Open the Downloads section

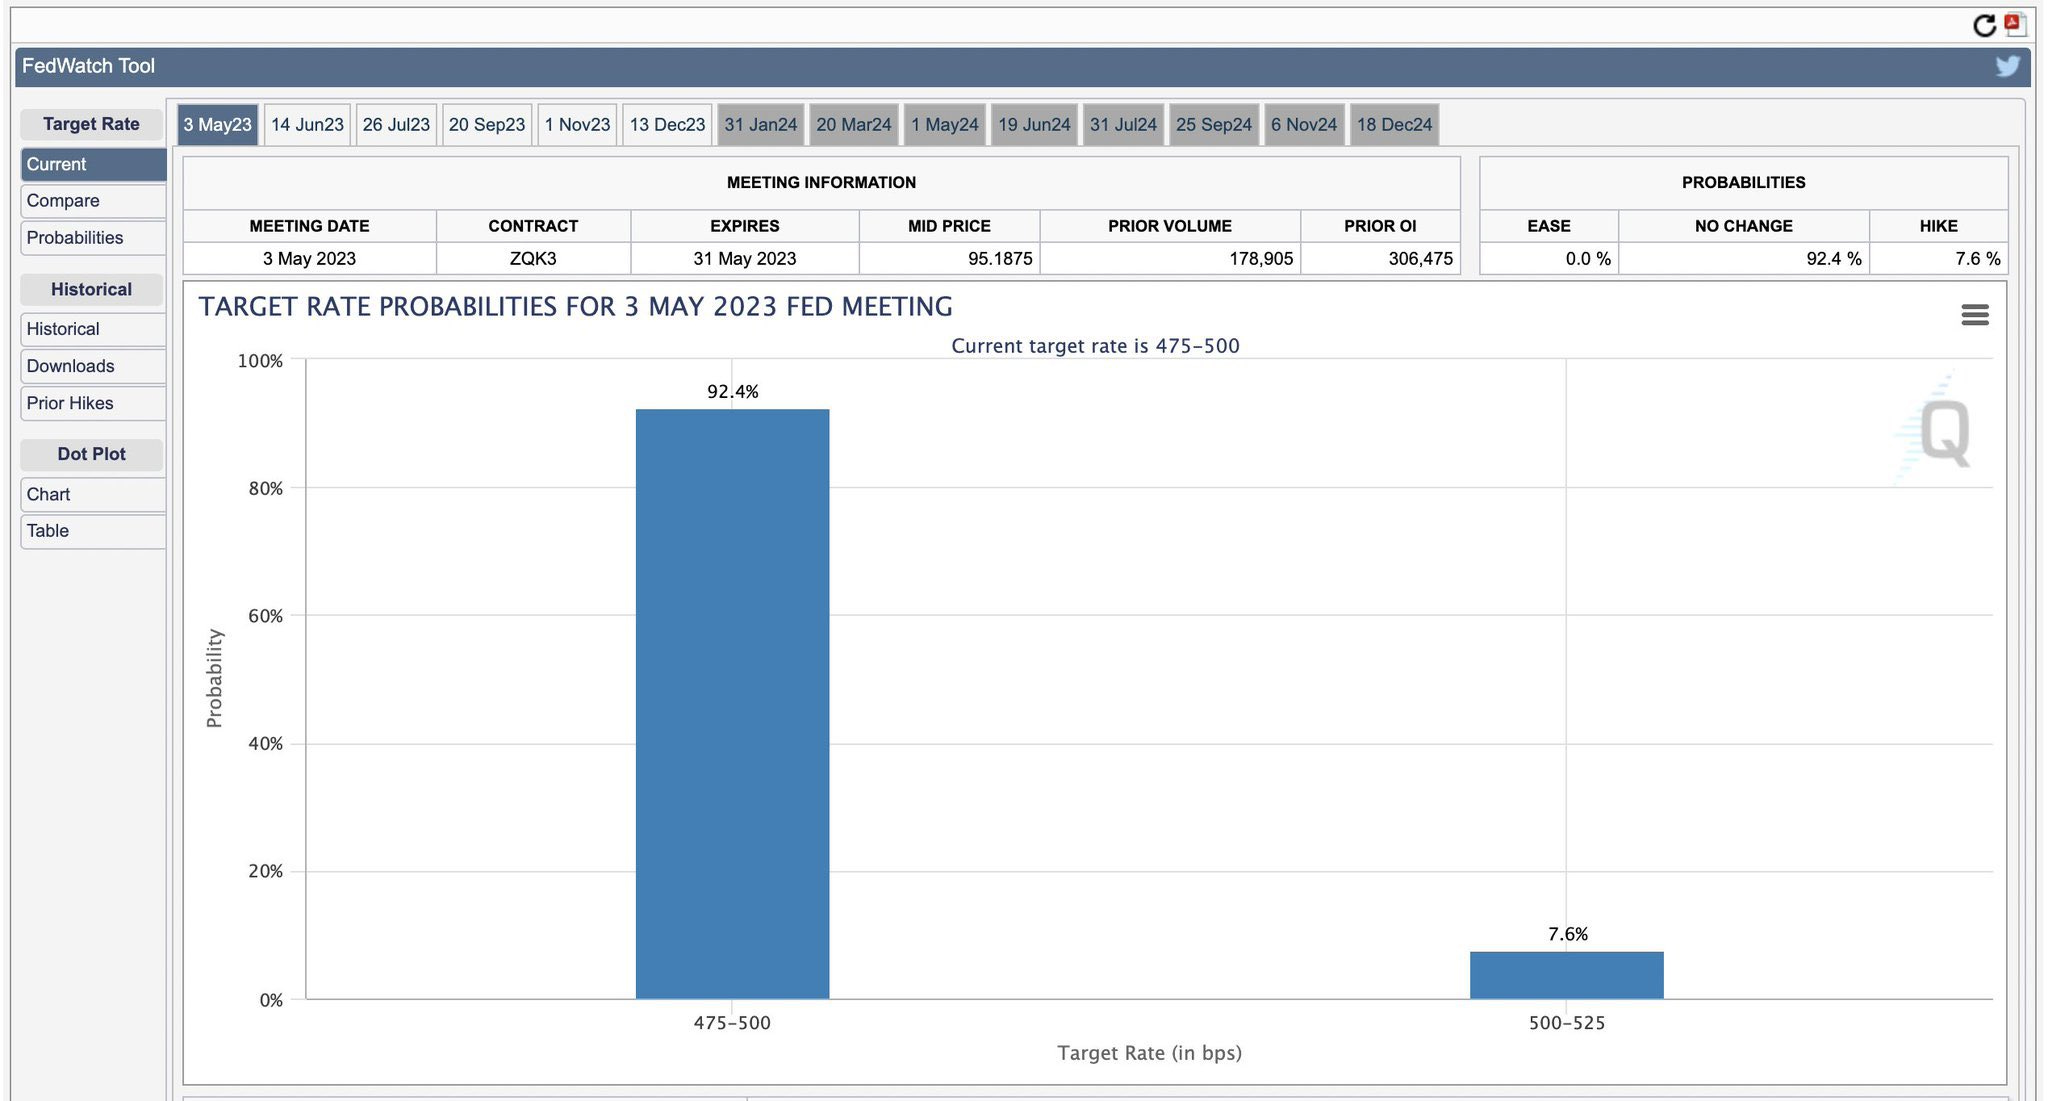pos(92,366)
